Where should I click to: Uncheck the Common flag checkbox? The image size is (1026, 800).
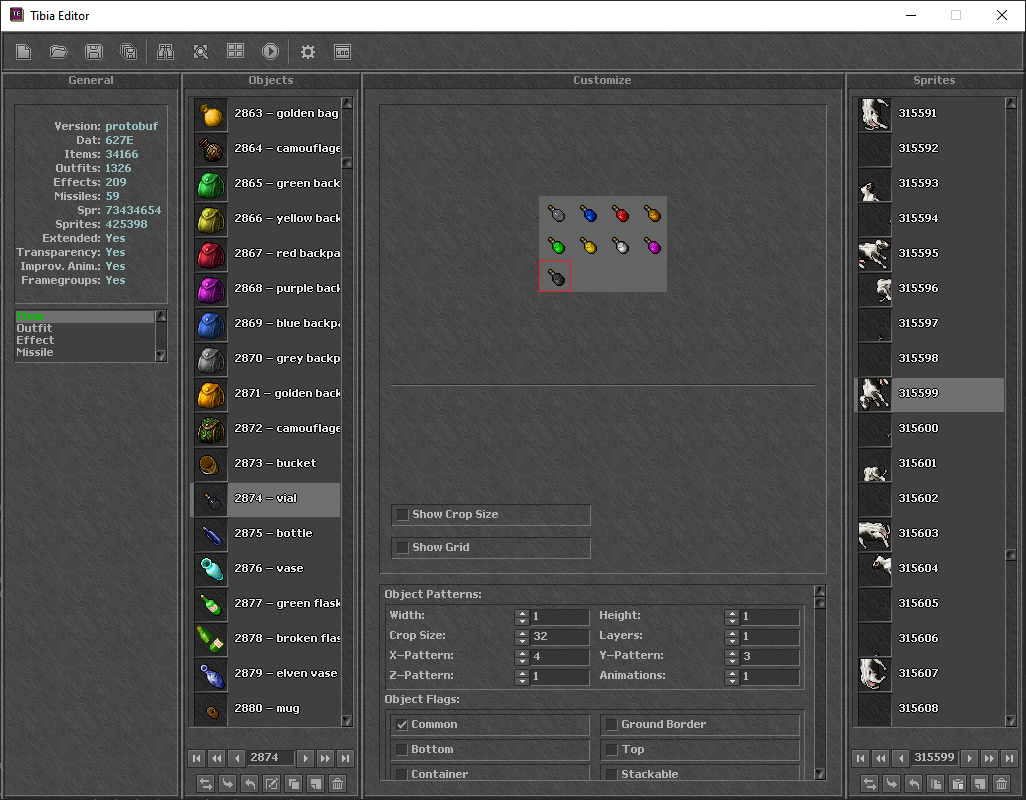click(x=402, y=725)
